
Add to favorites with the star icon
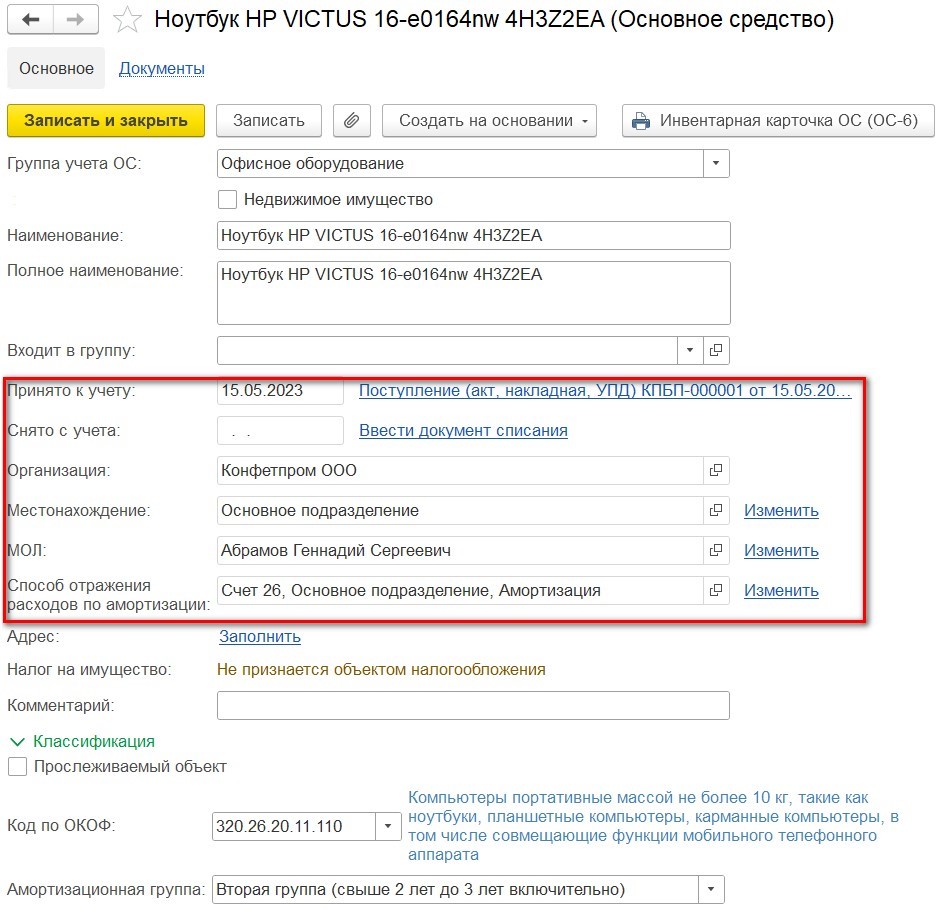(x=127, y=20)
